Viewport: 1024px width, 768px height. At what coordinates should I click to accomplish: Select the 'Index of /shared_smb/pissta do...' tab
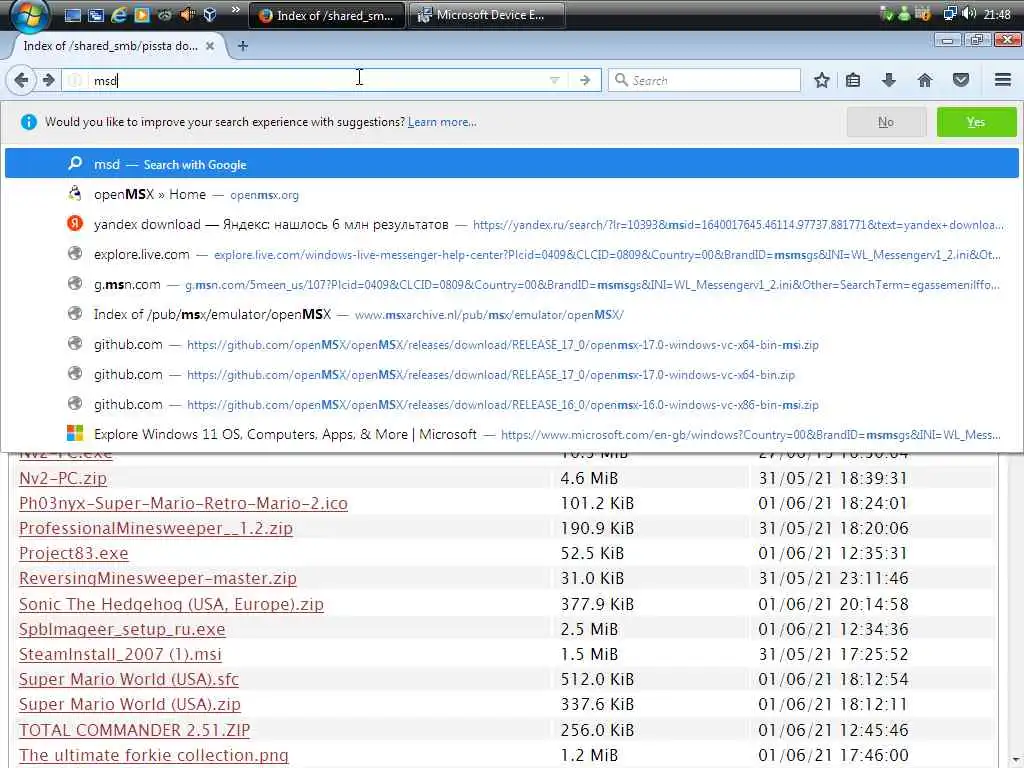click(111, 46)
